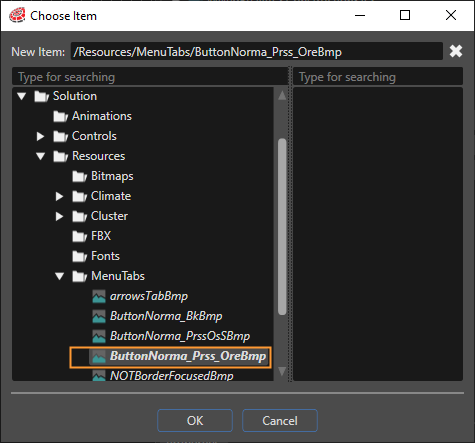Collapse the Resources folder
Image resolution: width=475 pixels, height=443 pixels.
(41, 156)
